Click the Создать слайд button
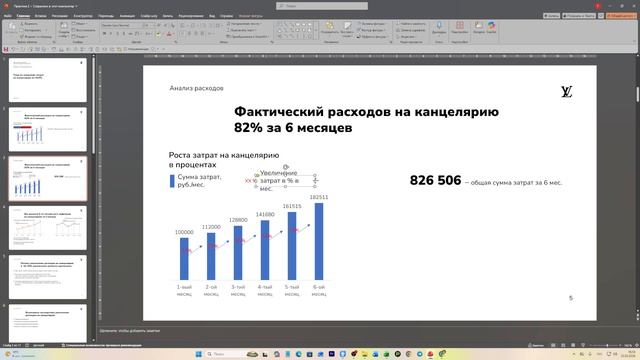The image size is (640, 360). click(64, 30)
